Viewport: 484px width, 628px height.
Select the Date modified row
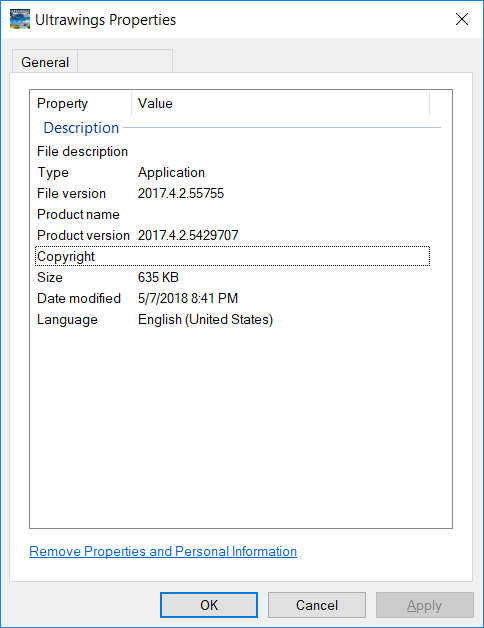click(x=232, y=298)
